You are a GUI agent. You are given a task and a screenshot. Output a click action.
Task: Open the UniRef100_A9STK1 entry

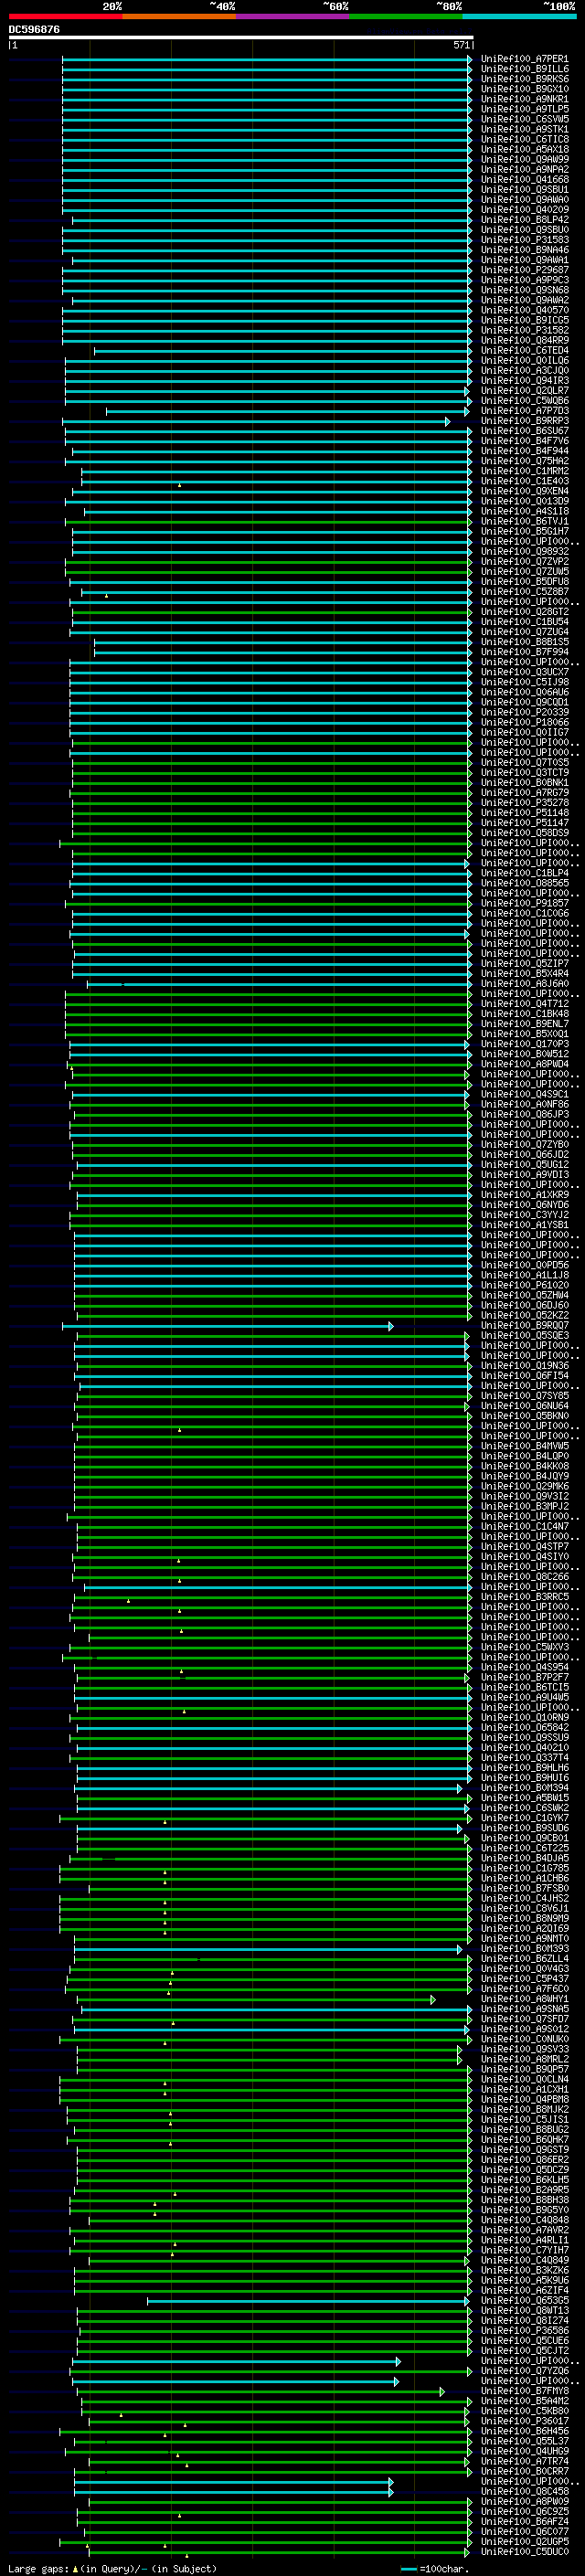(x=525, y=129)
